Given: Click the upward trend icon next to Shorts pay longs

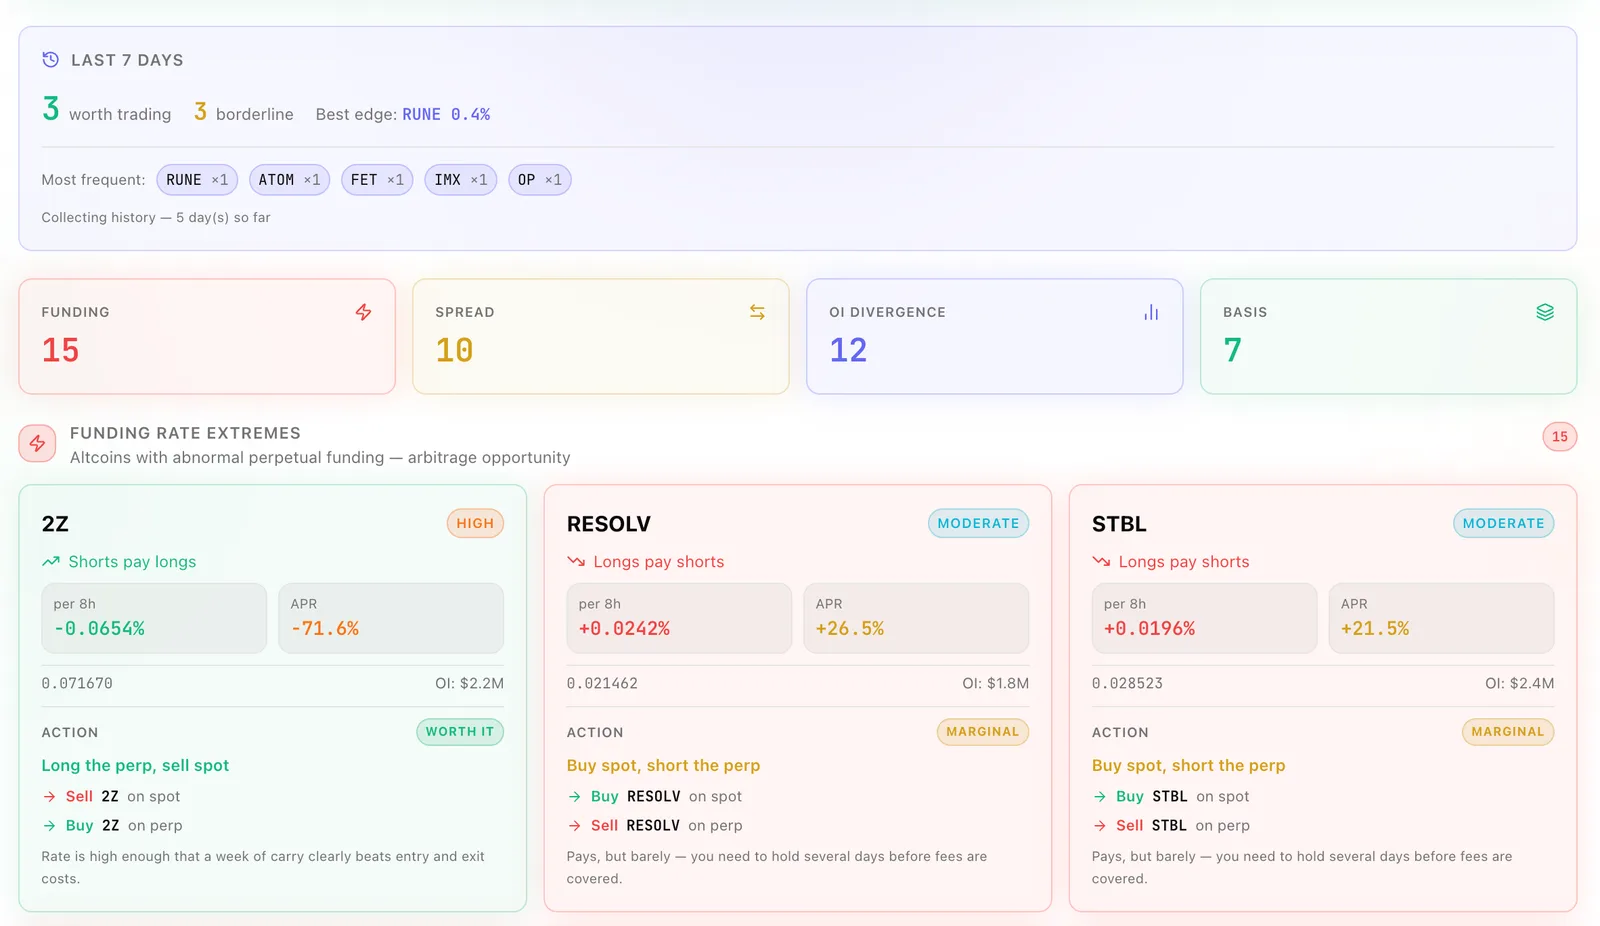Looking at the screenshot, I should click(51, 562).
